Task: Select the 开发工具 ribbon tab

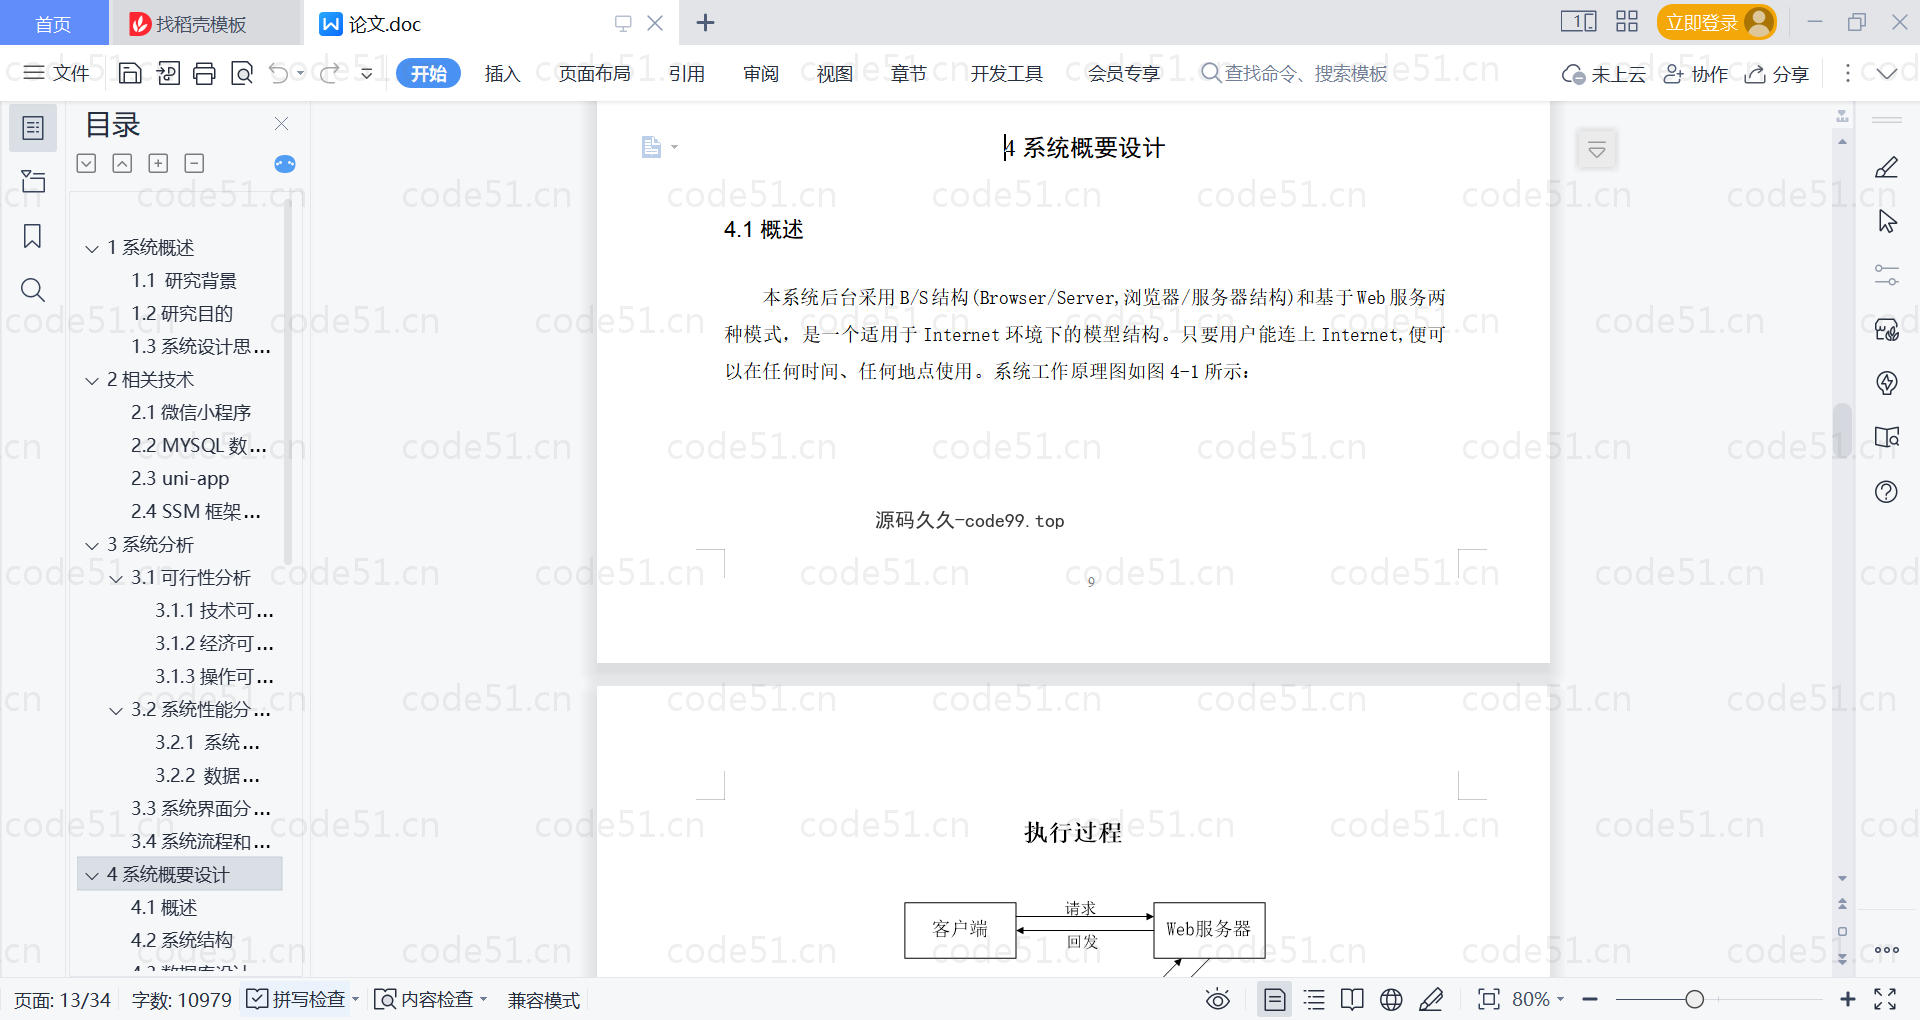Action: [1006, 73]
